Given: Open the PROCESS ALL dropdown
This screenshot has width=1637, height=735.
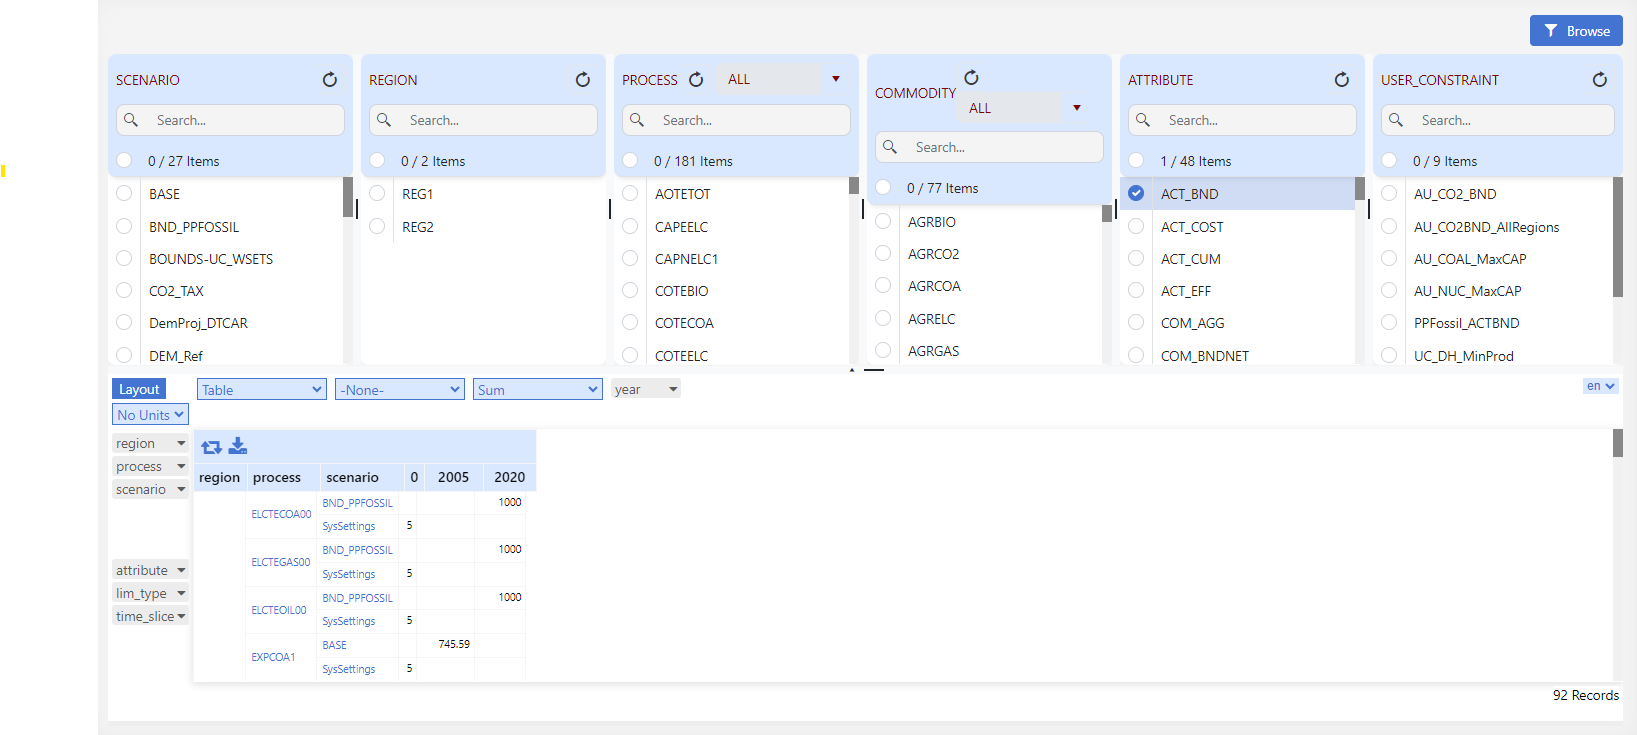Looking at the screenshot, I should pos(783,79).
